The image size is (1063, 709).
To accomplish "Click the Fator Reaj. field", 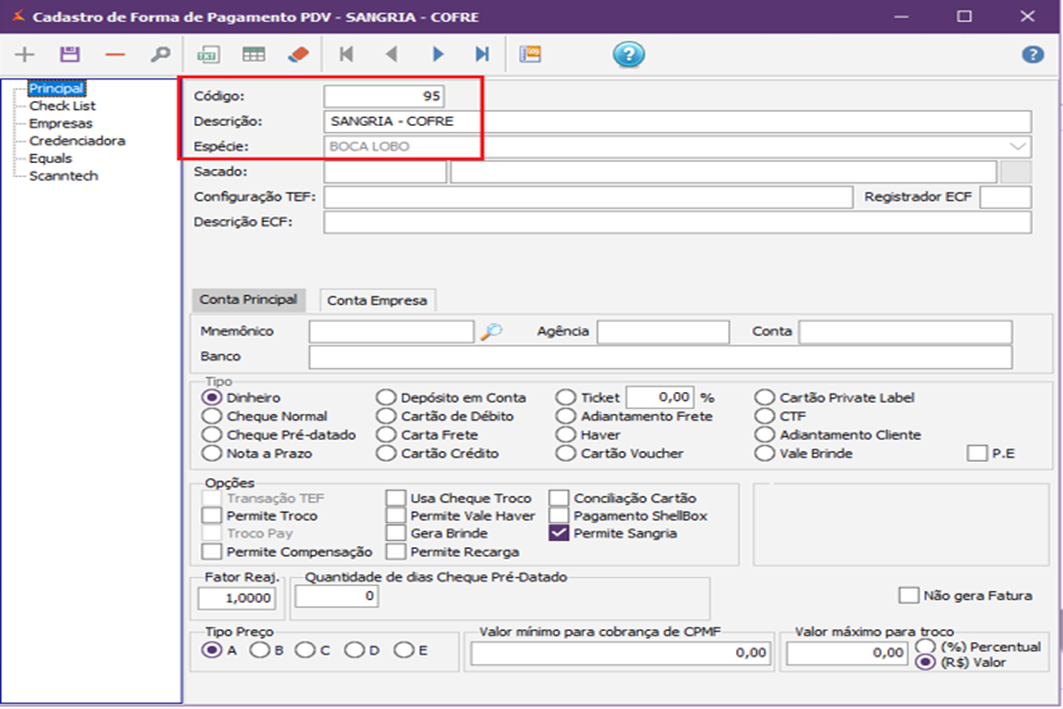I will [x=237, y=598].
